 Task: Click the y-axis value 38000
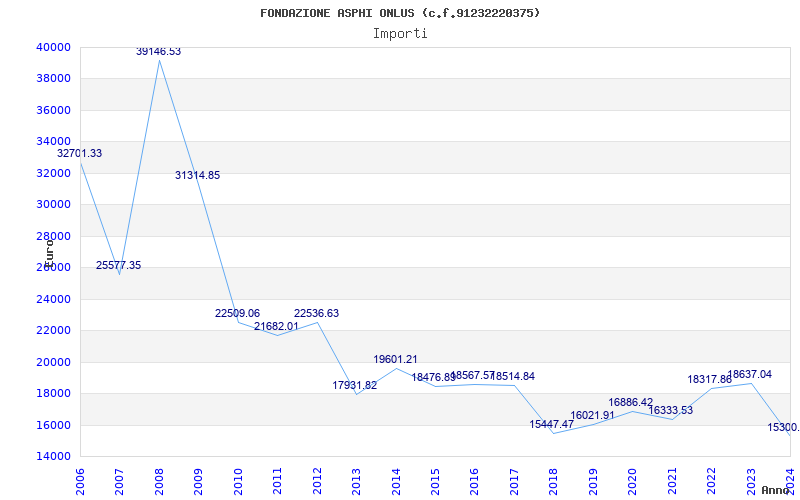pyautogui.click(x=53, y=79)
